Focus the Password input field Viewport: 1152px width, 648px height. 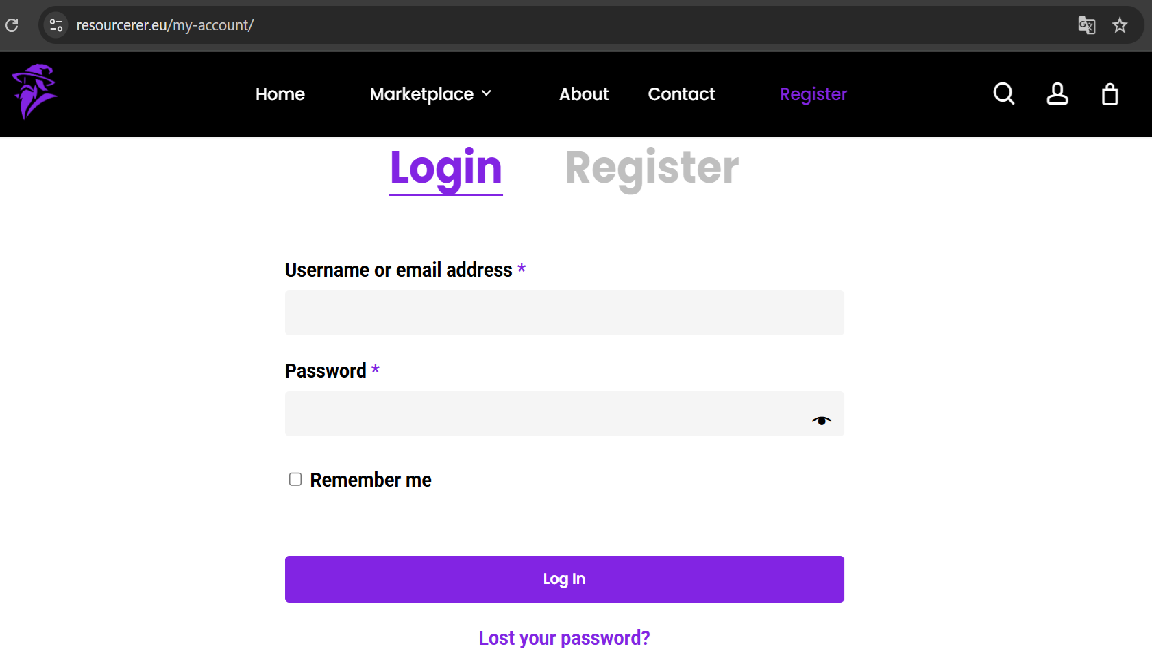[564, 414]
